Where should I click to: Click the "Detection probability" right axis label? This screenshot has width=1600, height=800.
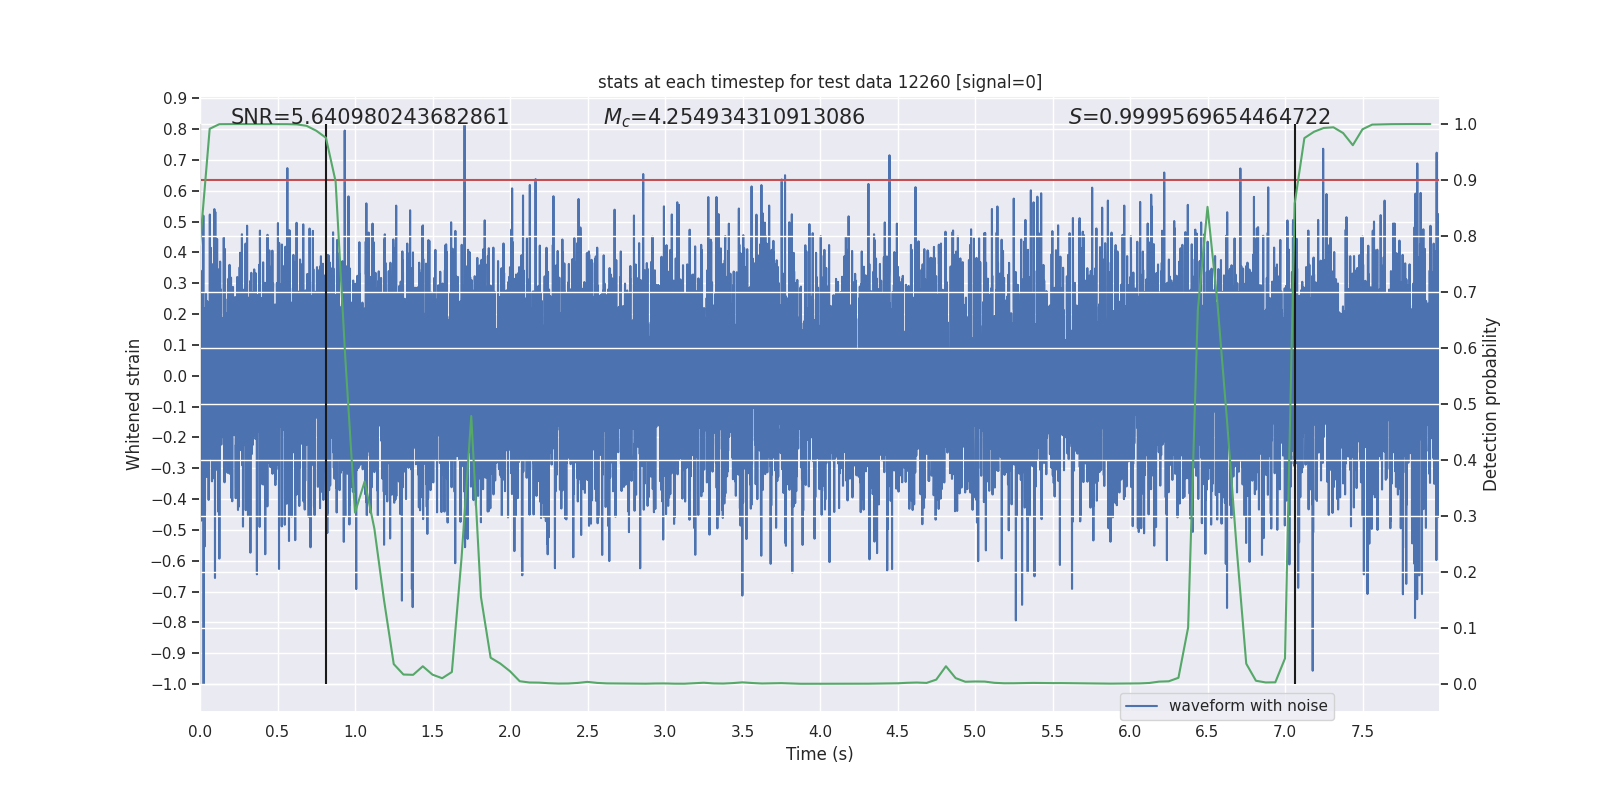pos(1491,404)
